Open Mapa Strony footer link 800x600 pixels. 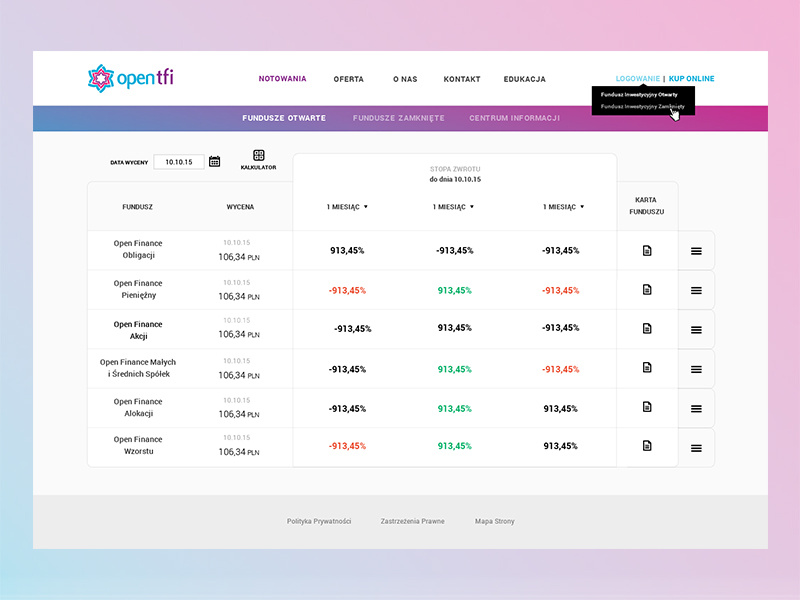(x=494, y=521)
